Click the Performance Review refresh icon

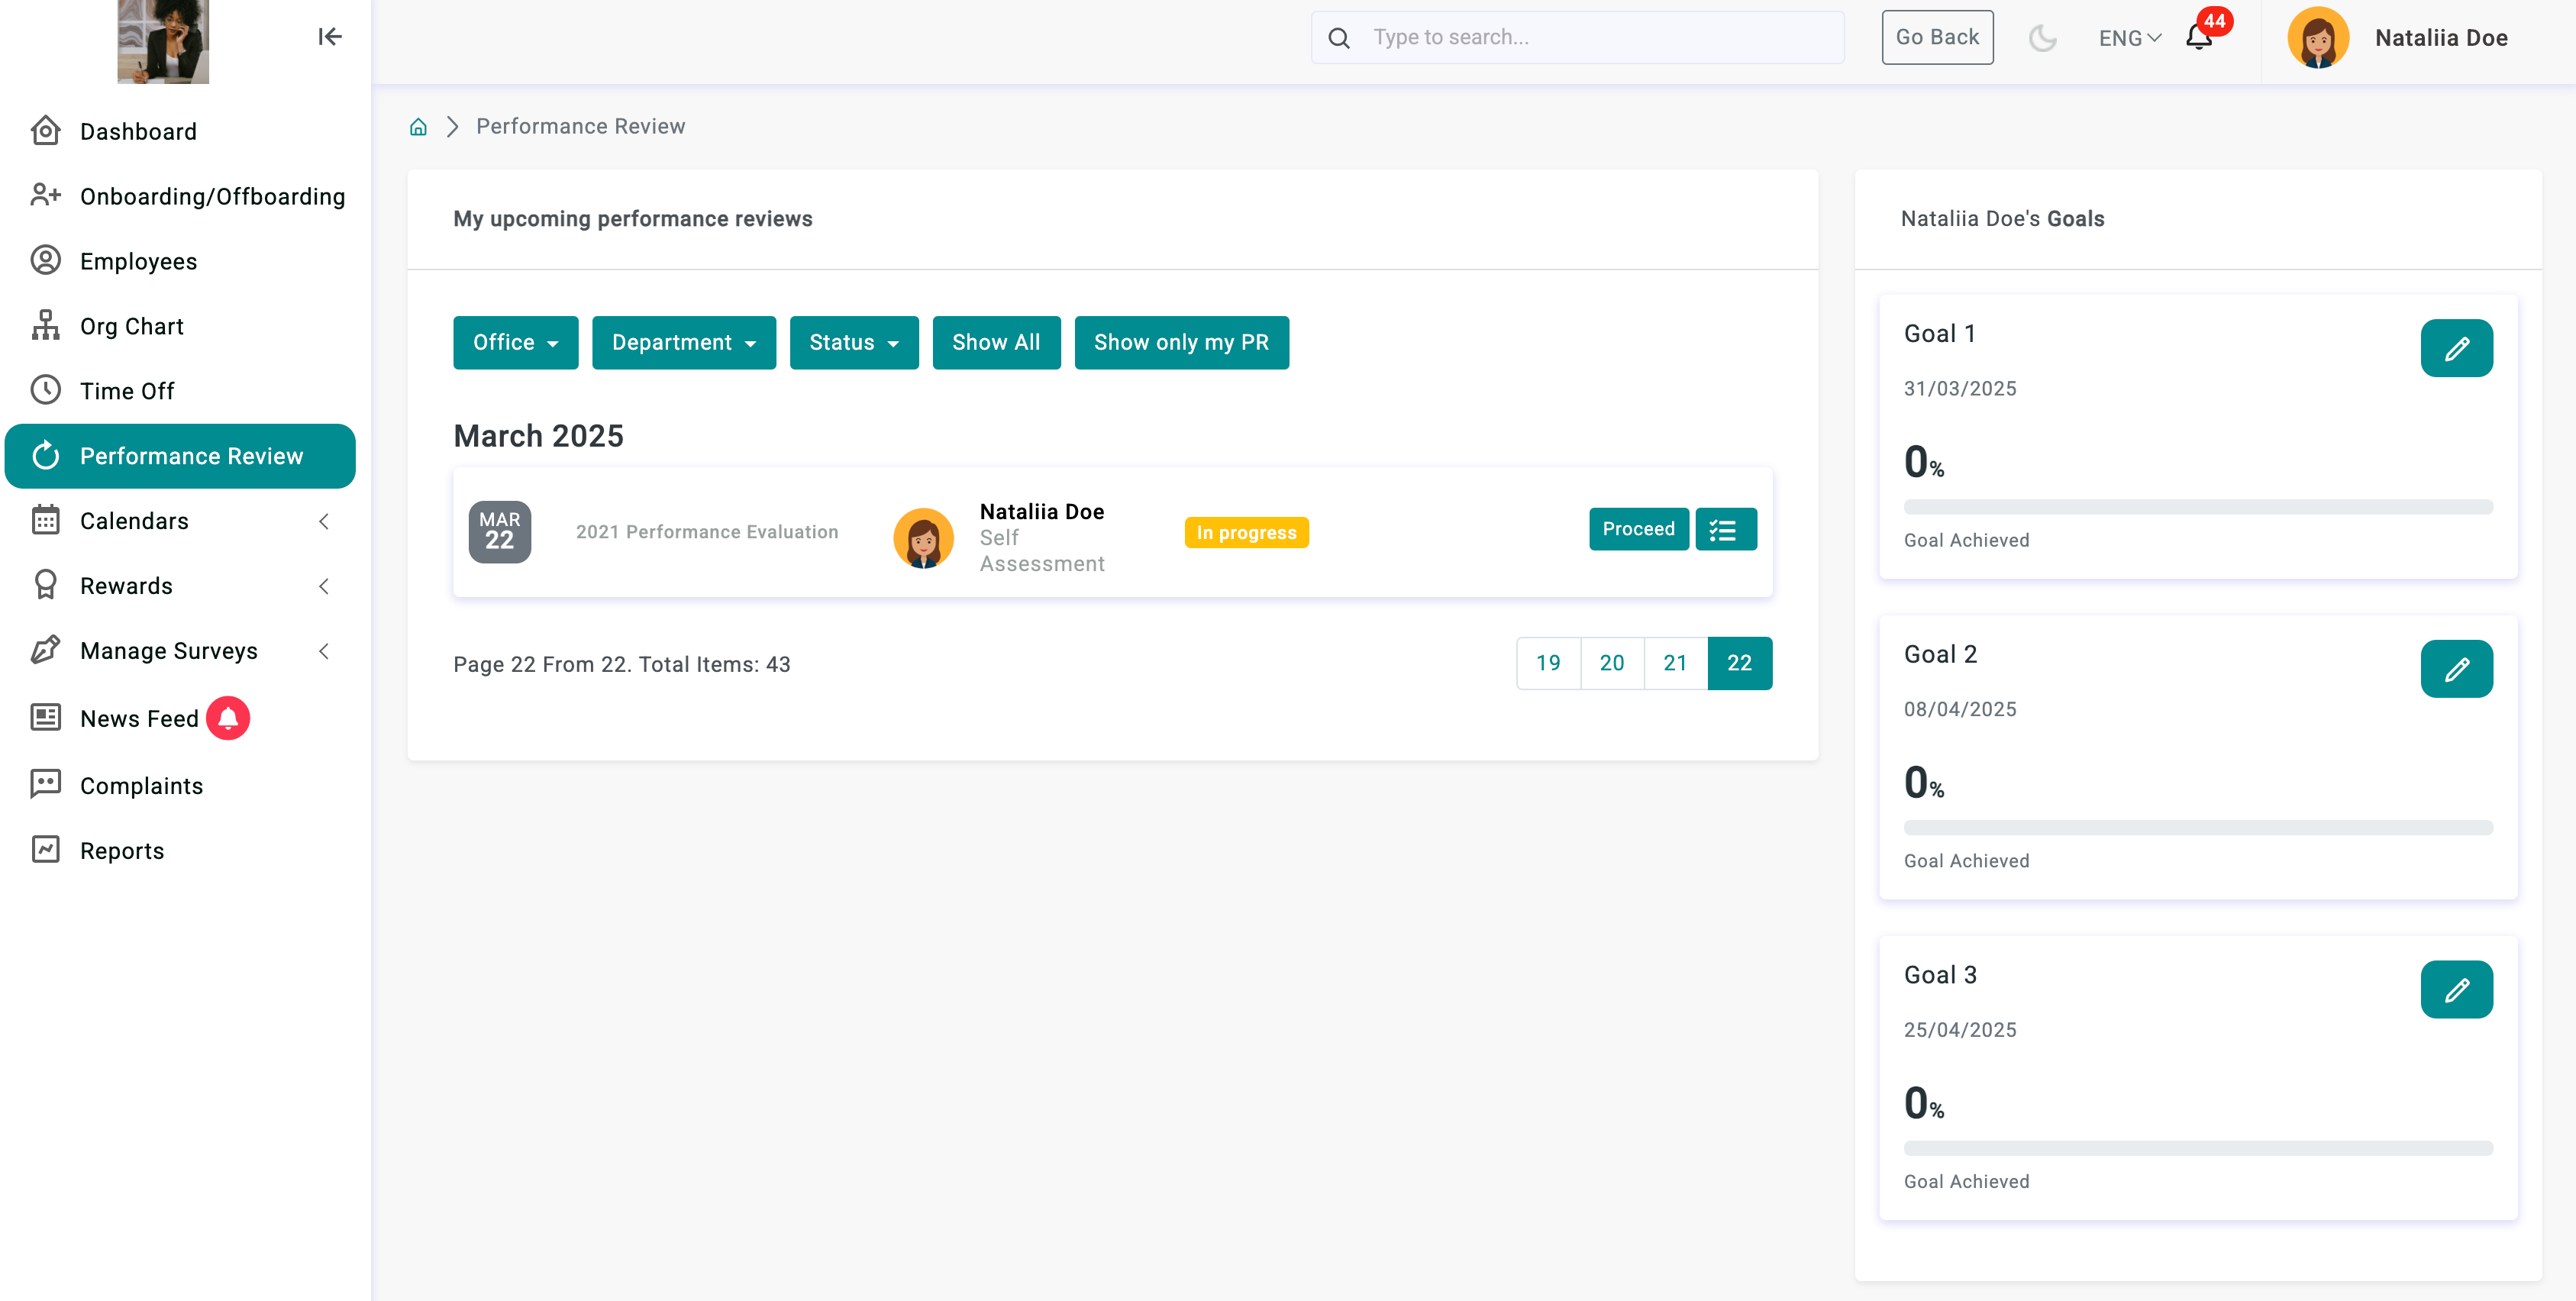(x=46, y=455)
